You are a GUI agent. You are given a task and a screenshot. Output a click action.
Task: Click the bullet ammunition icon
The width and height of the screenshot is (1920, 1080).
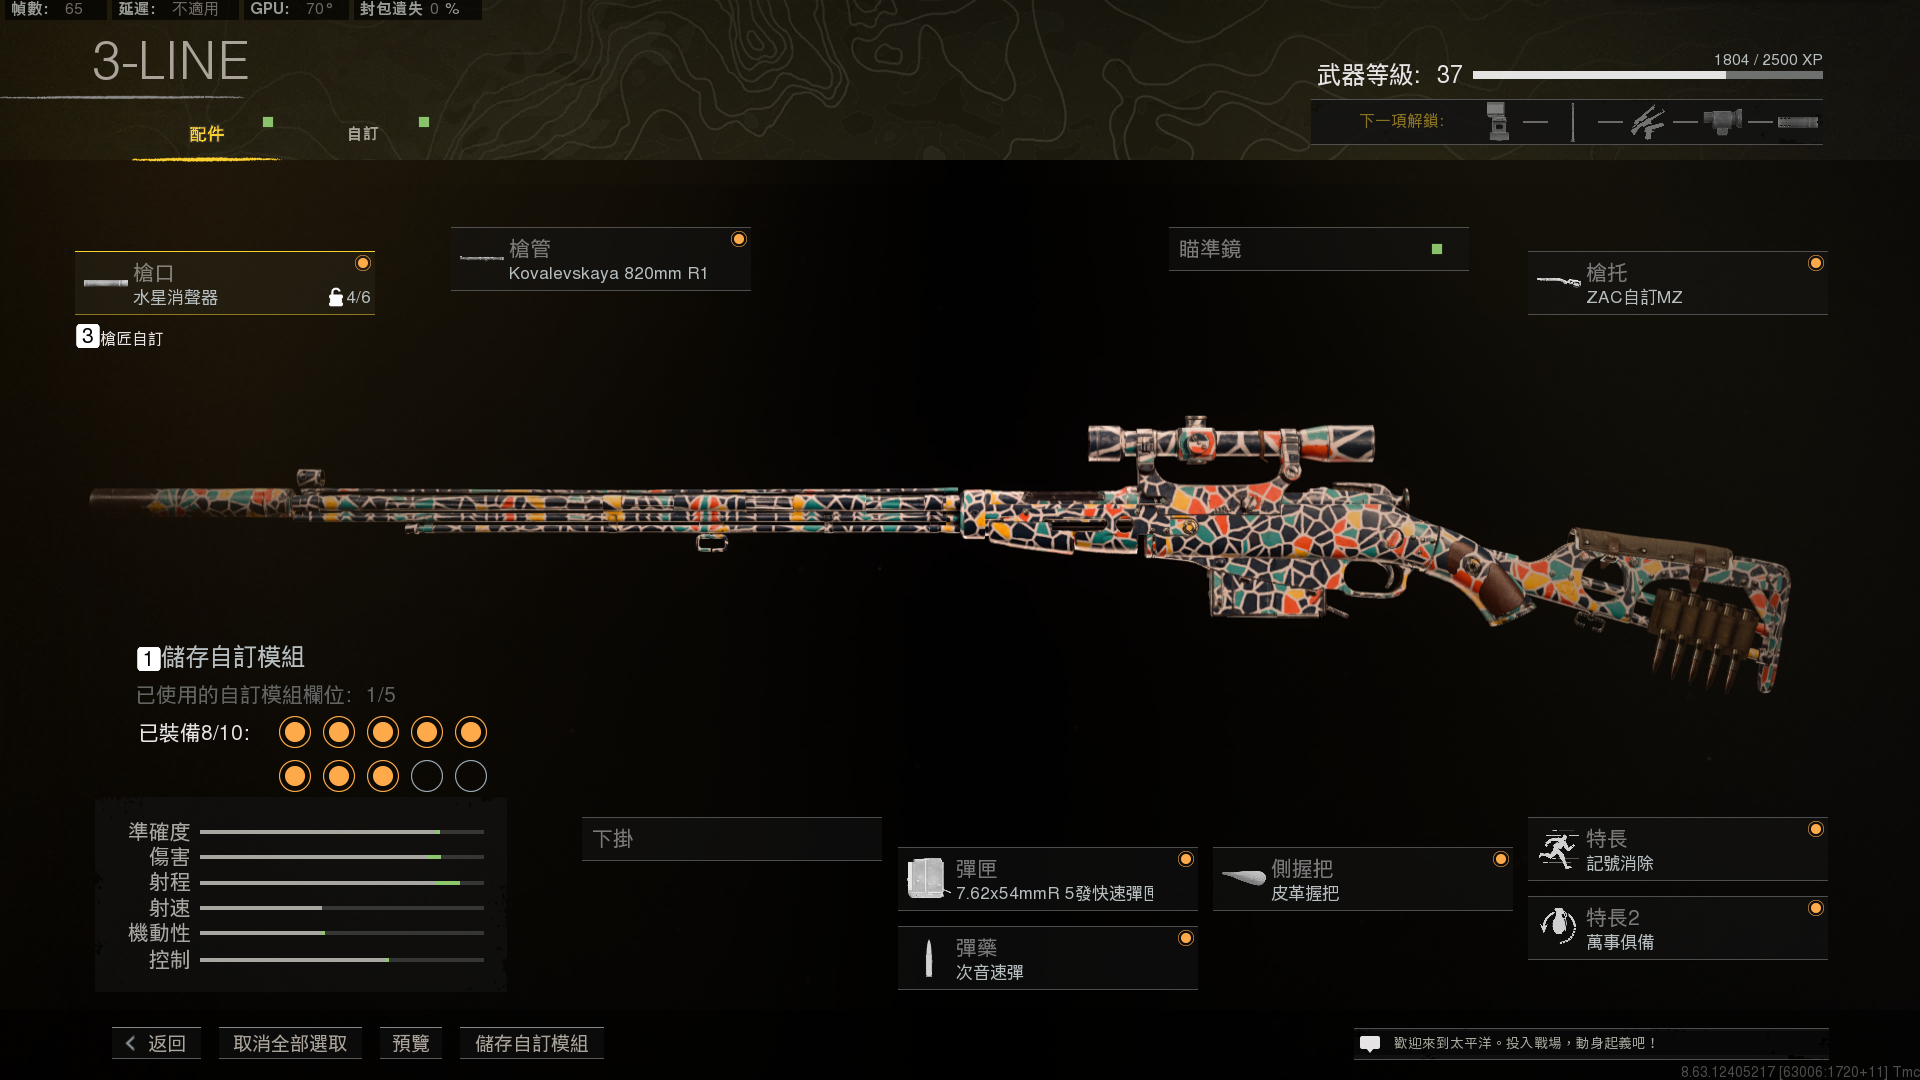[x=929, y=958]
